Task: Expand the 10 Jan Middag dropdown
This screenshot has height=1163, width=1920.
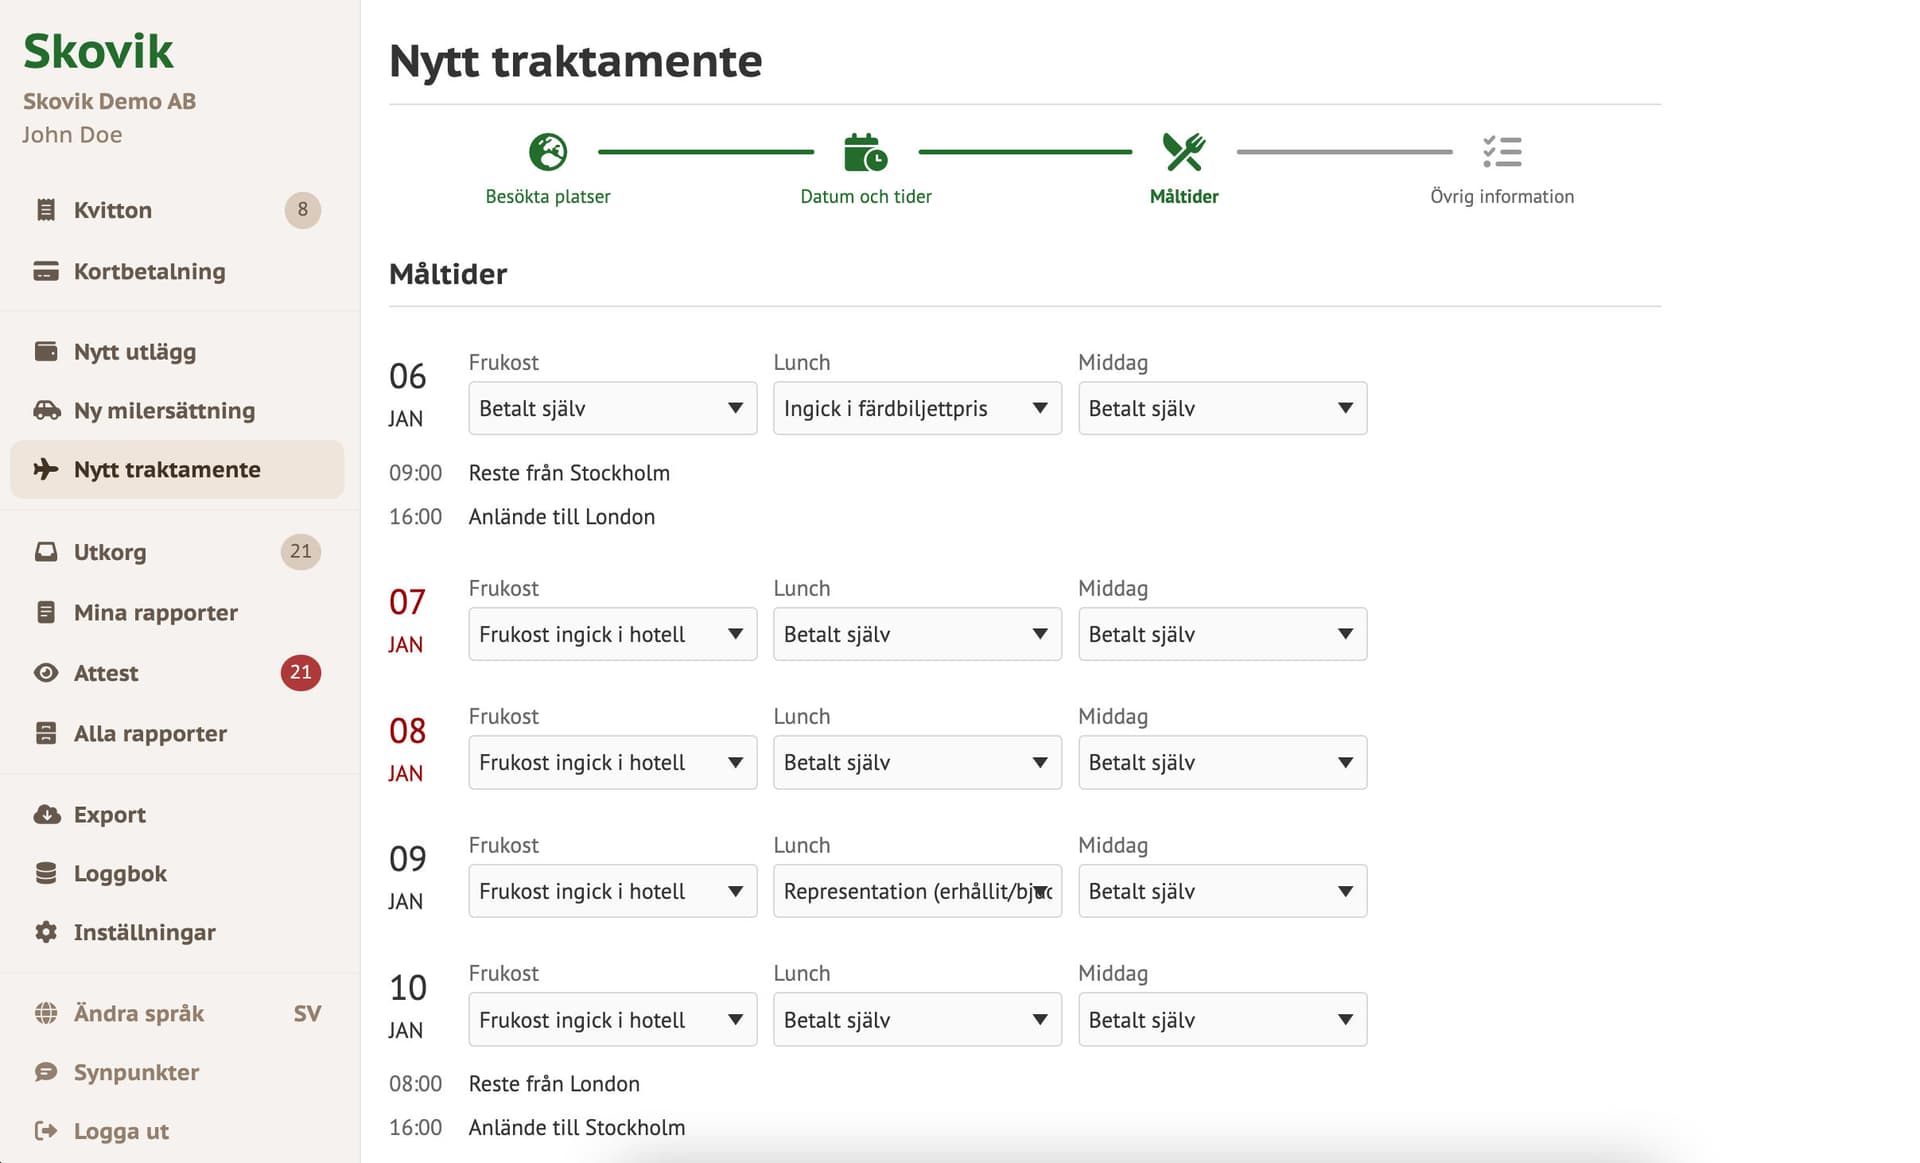Action: (x=1222, y=1020)
